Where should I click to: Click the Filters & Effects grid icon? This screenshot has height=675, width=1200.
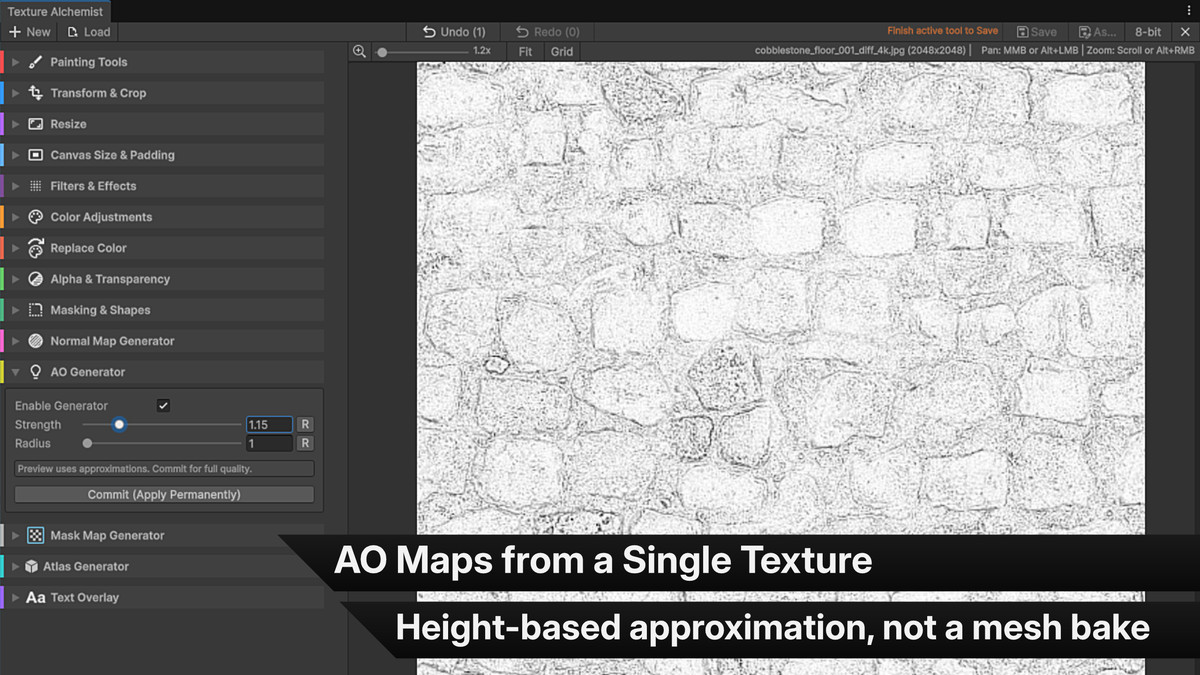click(x=36, y=186)
